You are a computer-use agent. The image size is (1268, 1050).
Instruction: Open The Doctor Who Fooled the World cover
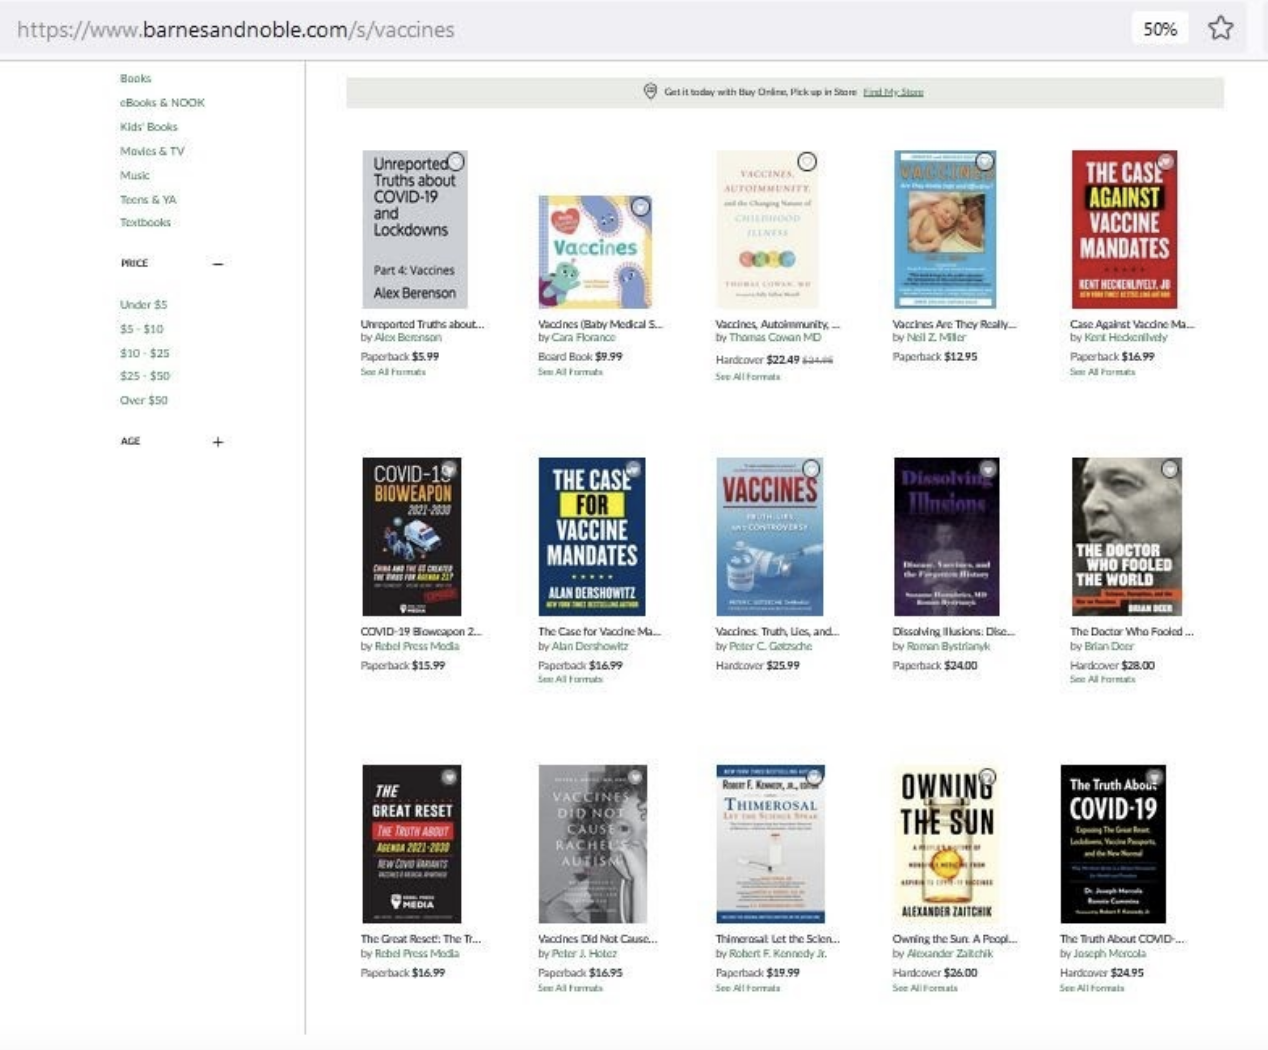click(1126, 537)
